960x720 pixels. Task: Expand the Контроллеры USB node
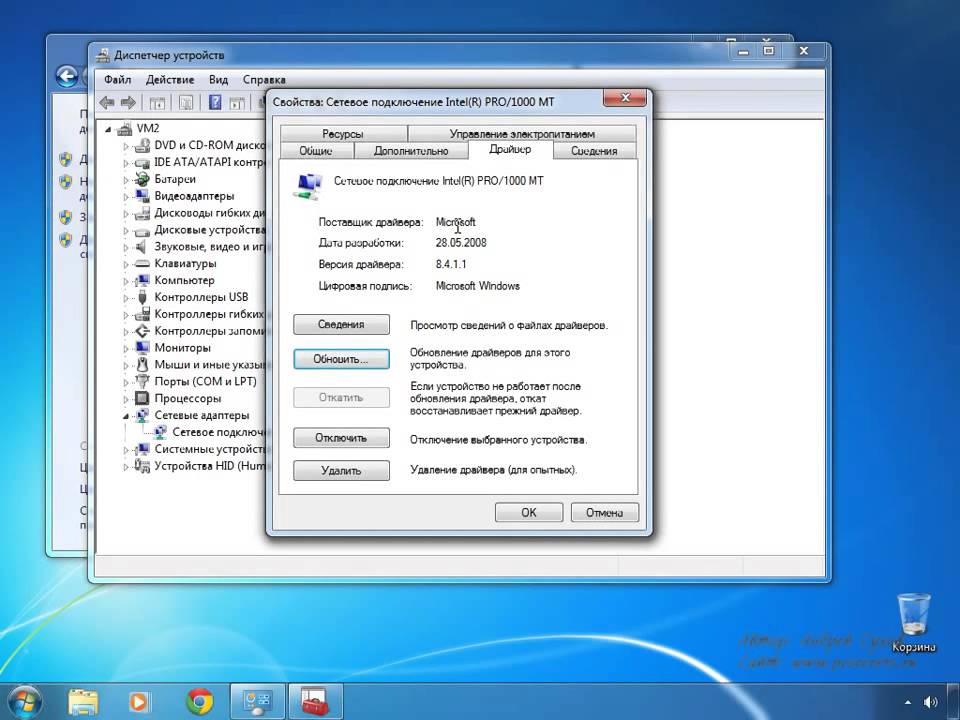(x=126, y=298)
